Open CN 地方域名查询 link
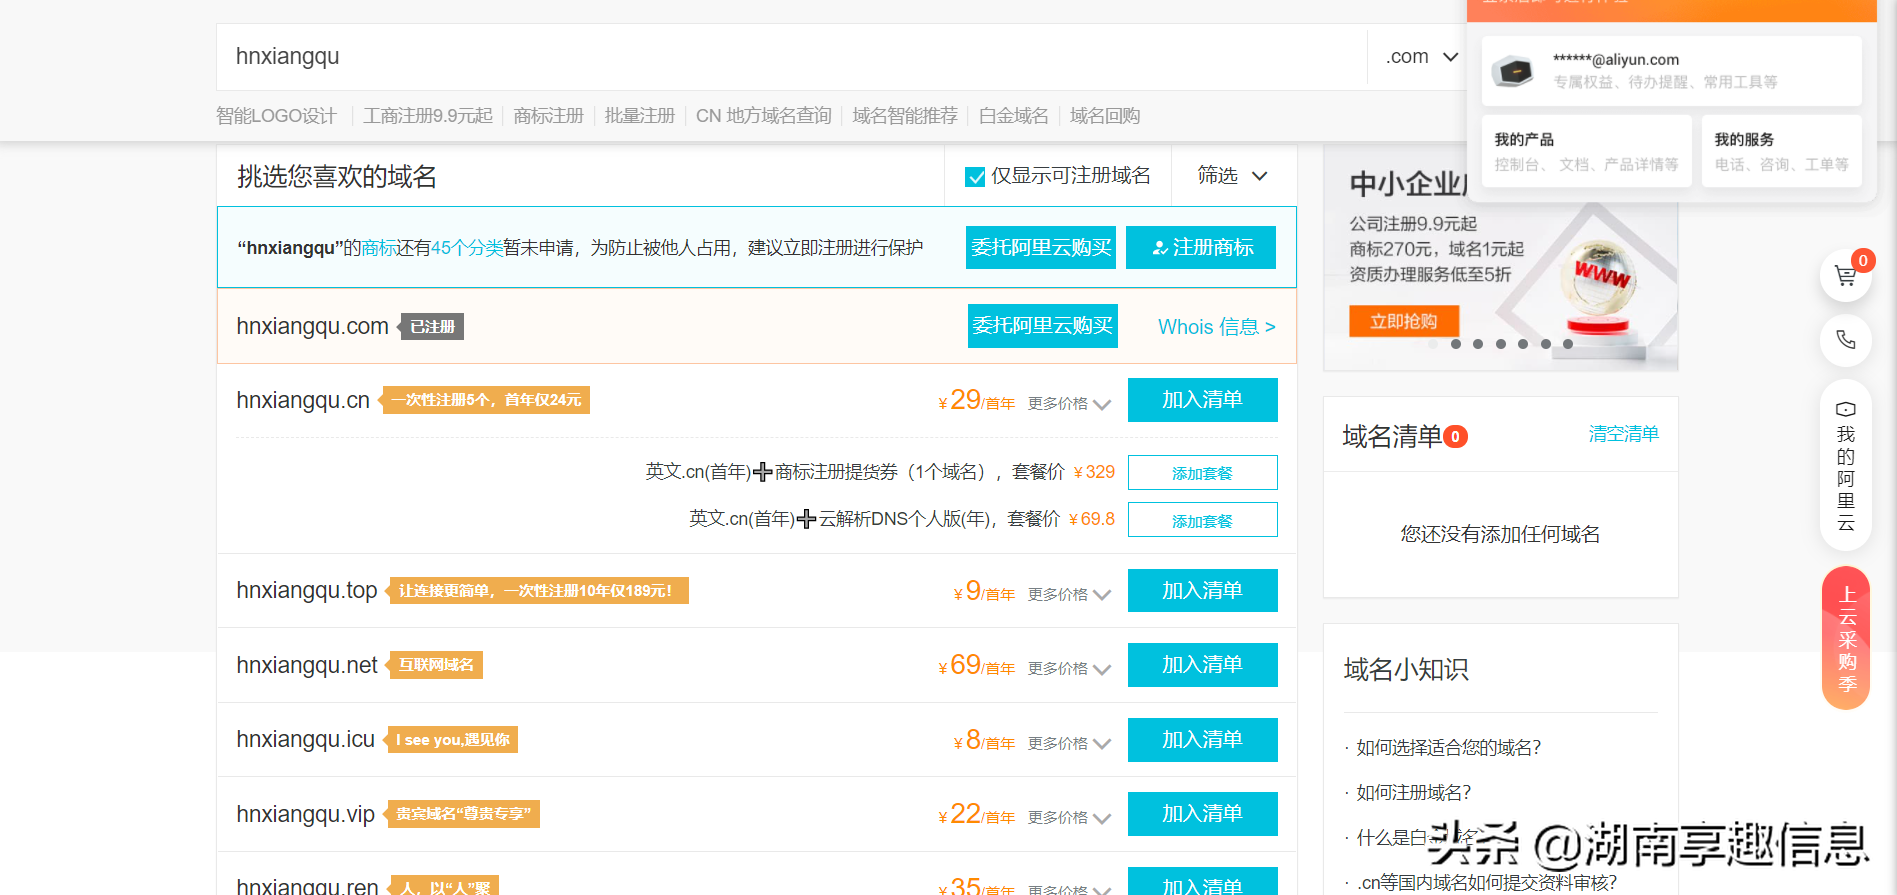The height and width of the screenshot is (895, 1897). [x=764, y=116]
